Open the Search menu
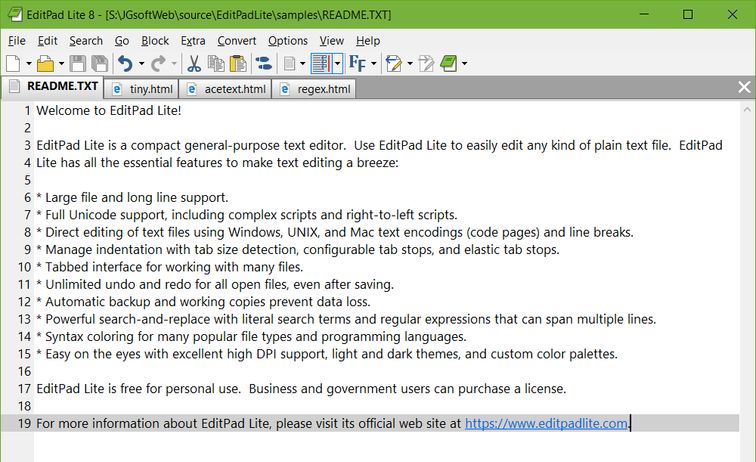Viewport: 756px width, 462px height. coord(86,41)
